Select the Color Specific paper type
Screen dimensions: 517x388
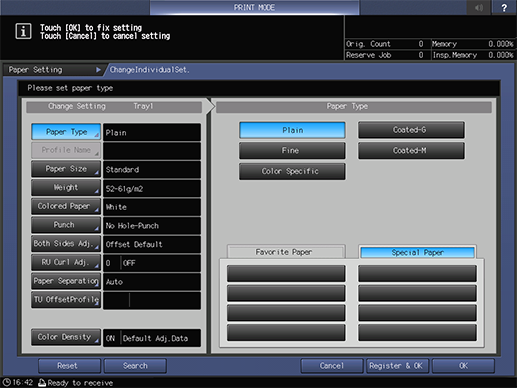(x=292, y=171)
